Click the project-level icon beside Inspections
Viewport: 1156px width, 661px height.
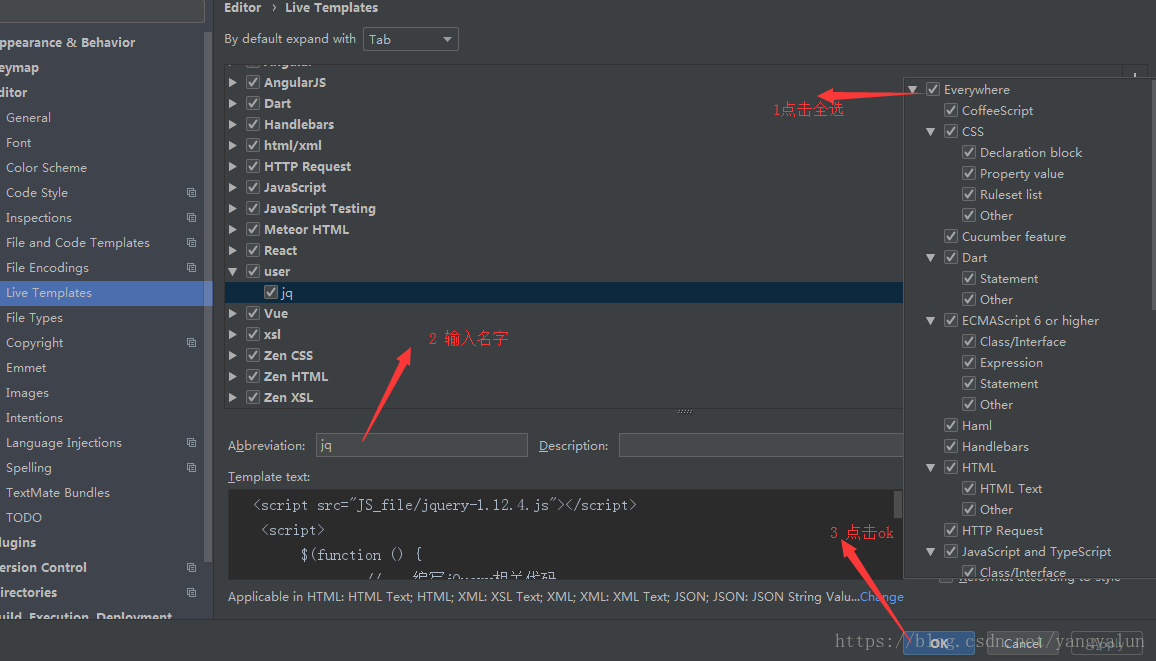192,218
